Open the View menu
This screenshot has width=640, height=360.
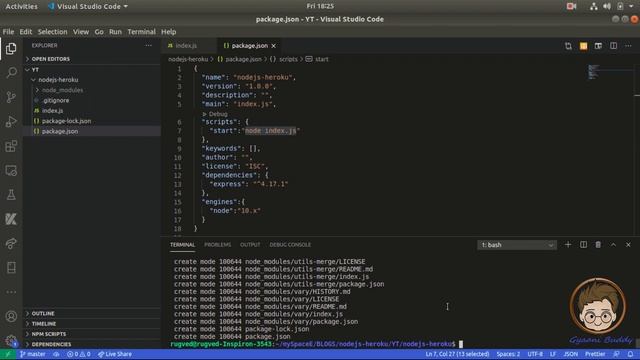tap(81, 31)
